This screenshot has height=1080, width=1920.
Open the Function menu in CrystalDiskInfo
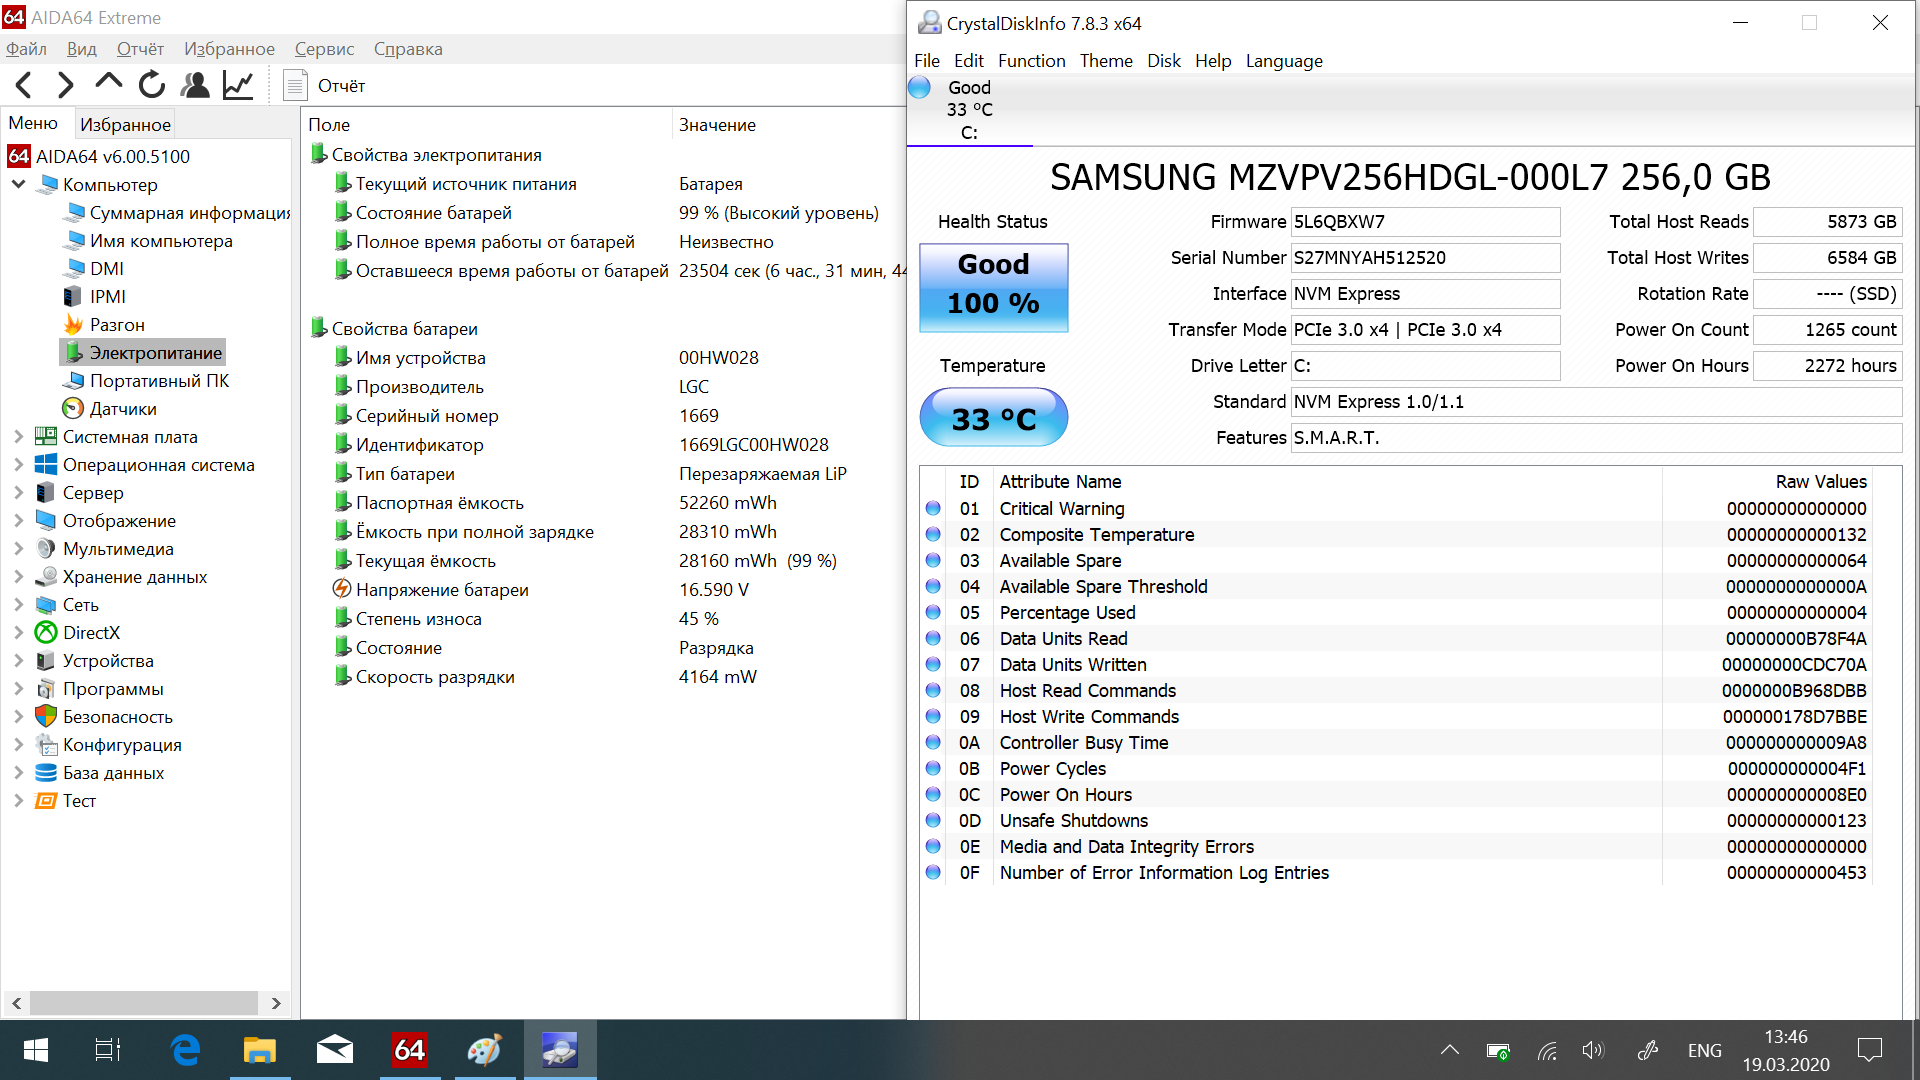(x=1031, y=61)
